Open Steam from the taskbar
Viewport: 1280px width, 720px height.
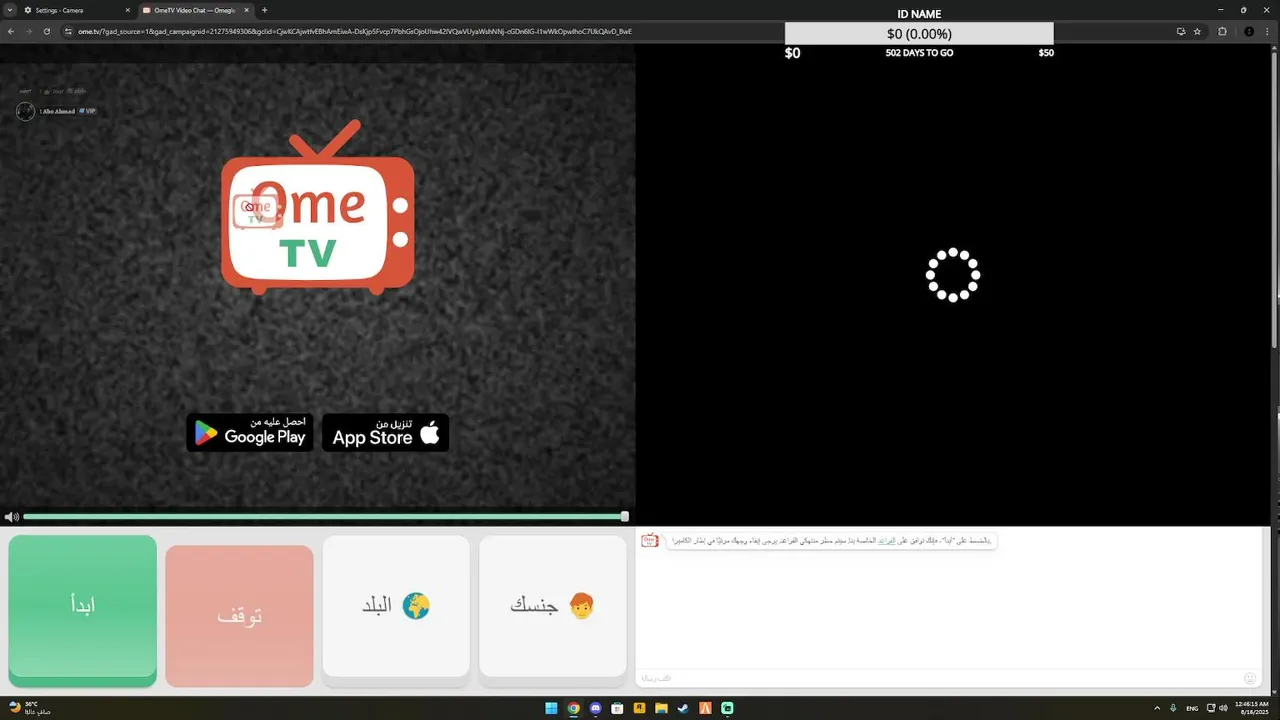[x=683, y=708]
